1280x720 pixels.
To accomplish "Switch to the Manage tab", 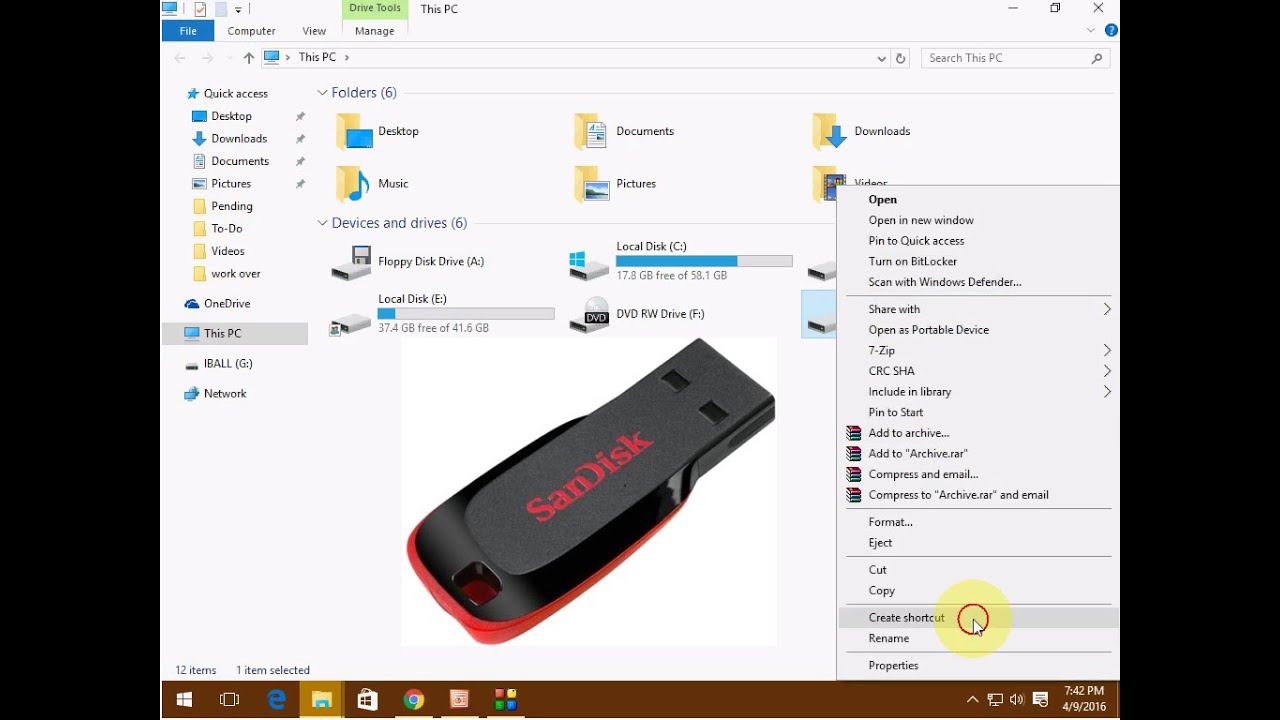I will [x=375, y=31].
